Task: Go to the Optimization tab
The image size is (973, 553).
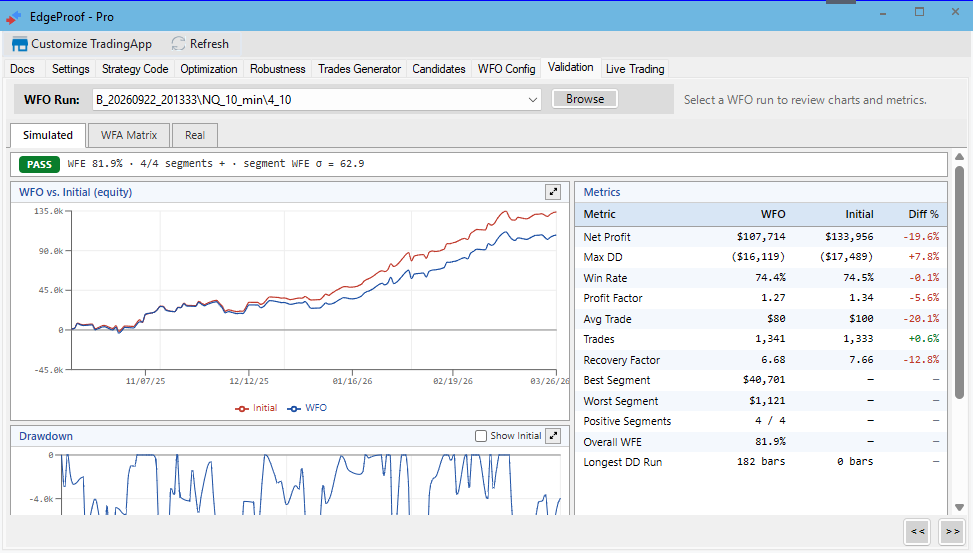Action: (x=208, y=69)
